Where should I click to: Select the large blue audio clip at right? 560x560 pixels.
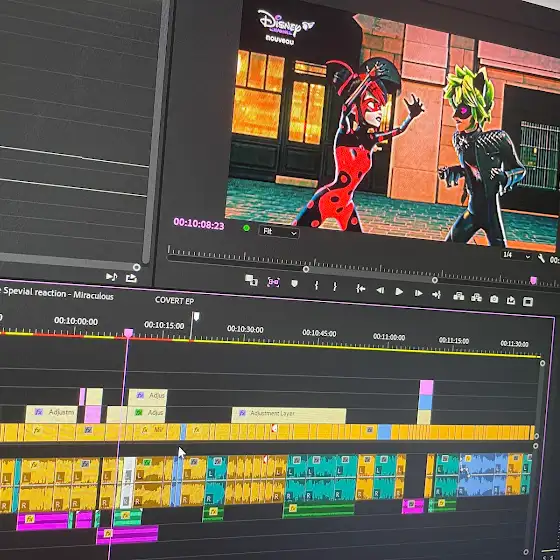tap(482, 475)
